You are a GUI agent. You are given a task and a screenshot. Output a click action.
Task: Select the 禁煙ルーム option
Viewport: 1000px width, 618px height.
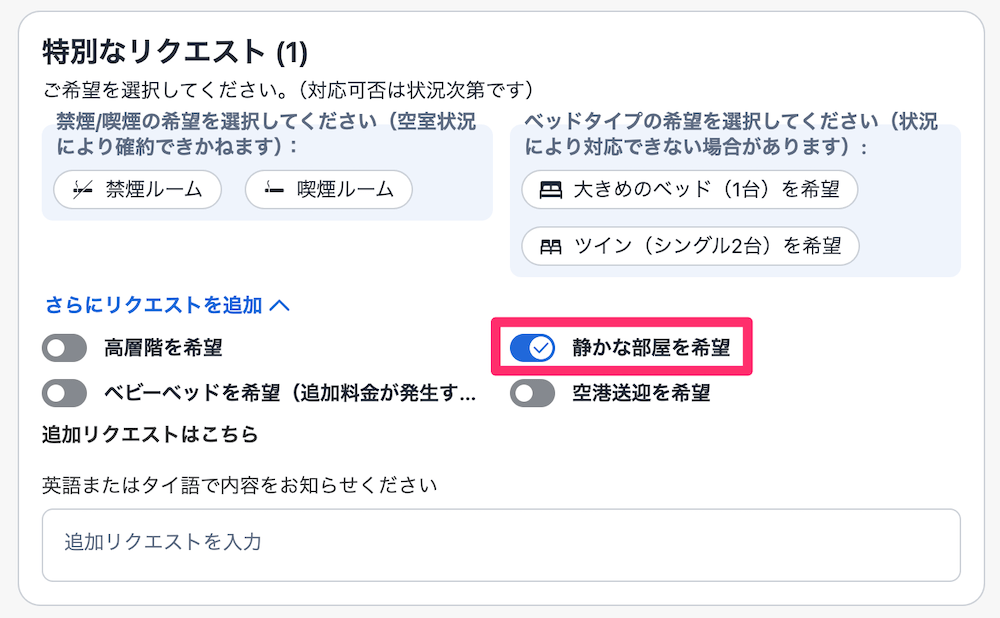[x=137, y=189]
